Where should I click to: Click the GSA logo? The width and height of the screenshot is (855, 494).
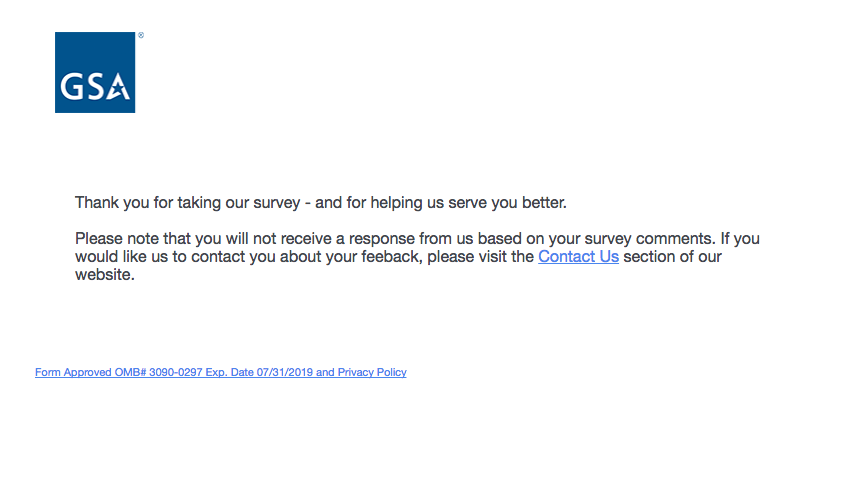(94, 72)
